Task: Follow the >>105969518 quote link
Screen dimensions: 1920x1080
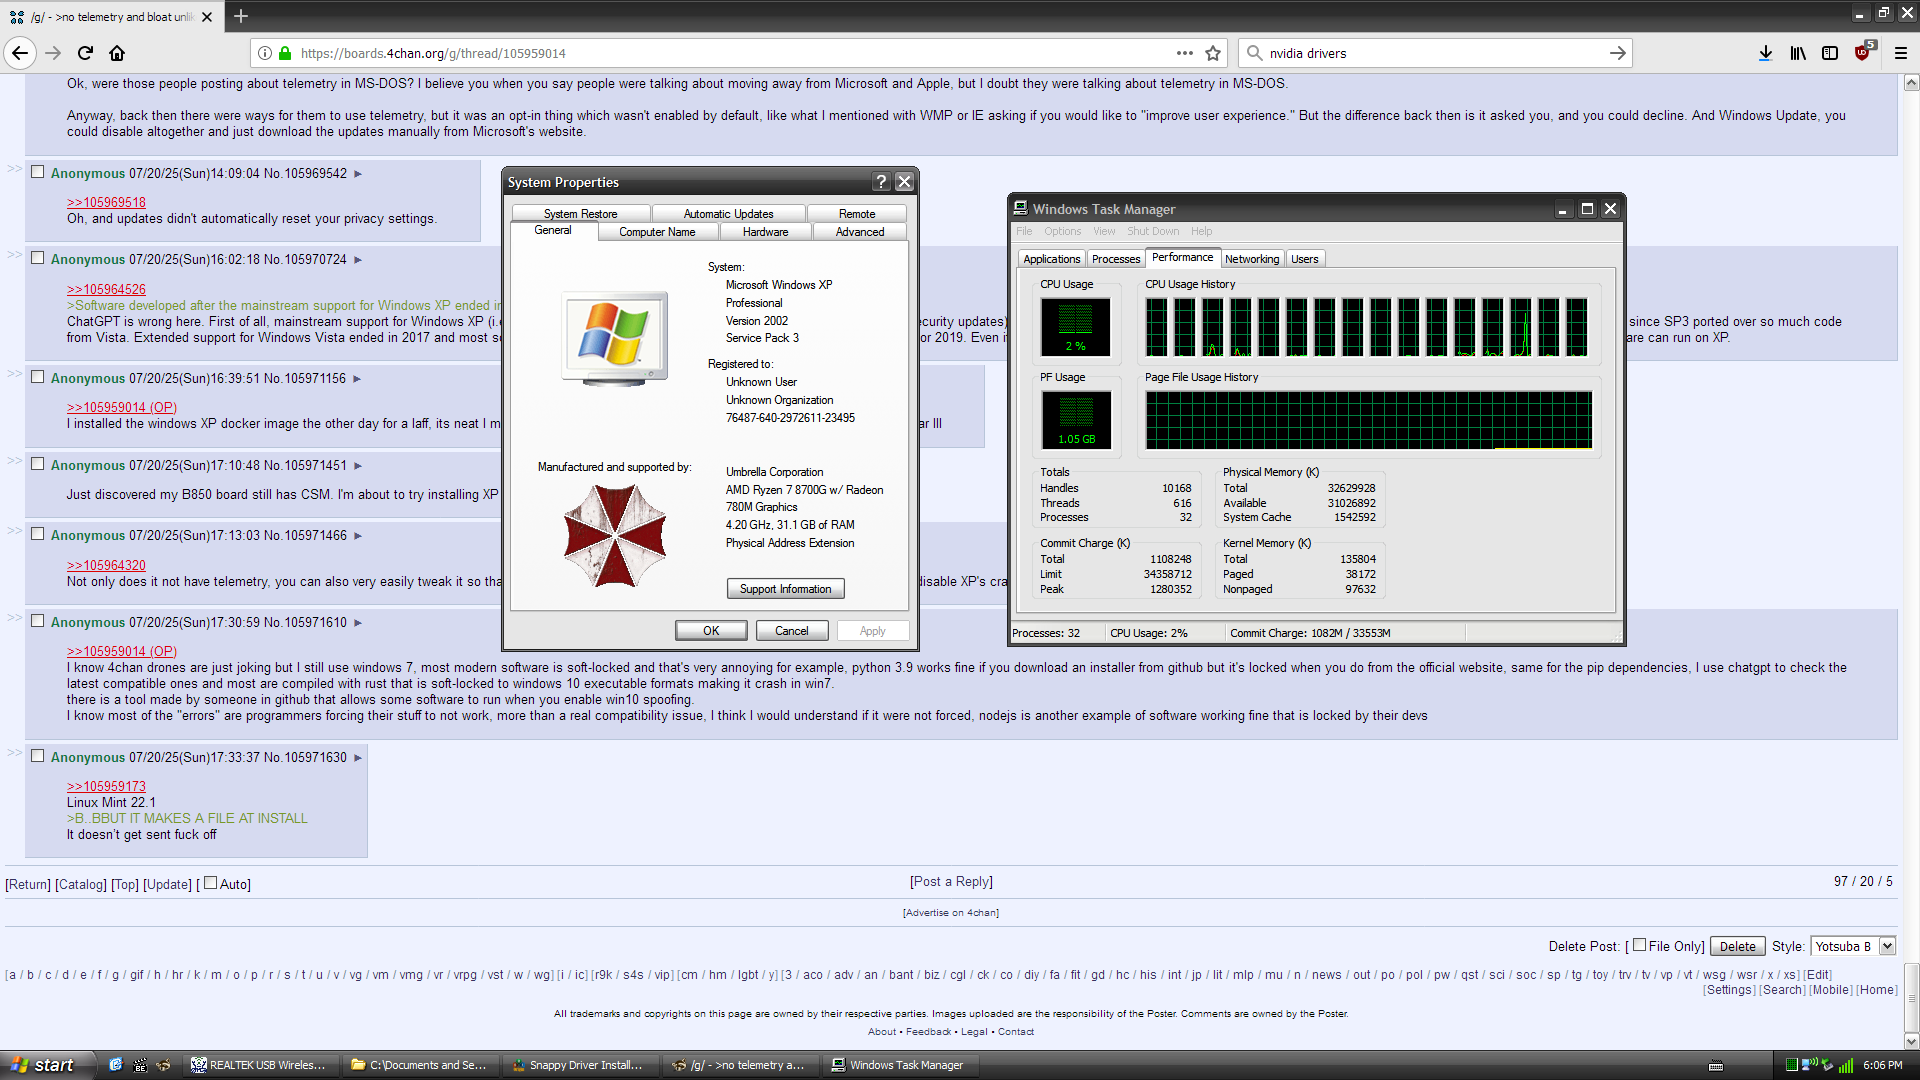Action: 106,202
